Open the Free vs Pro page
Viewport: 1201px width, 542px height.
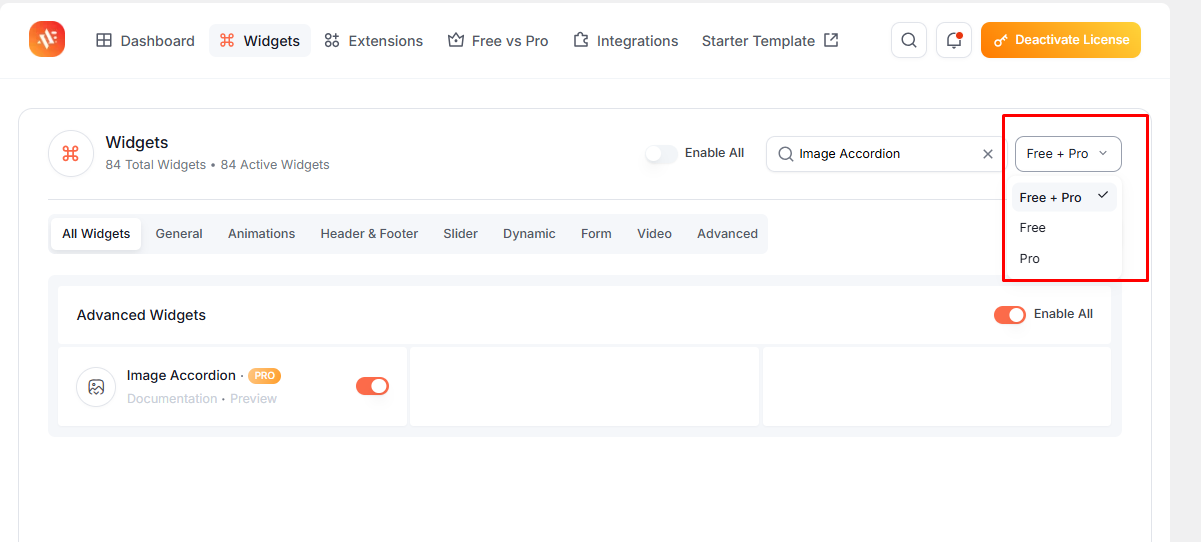498,41
